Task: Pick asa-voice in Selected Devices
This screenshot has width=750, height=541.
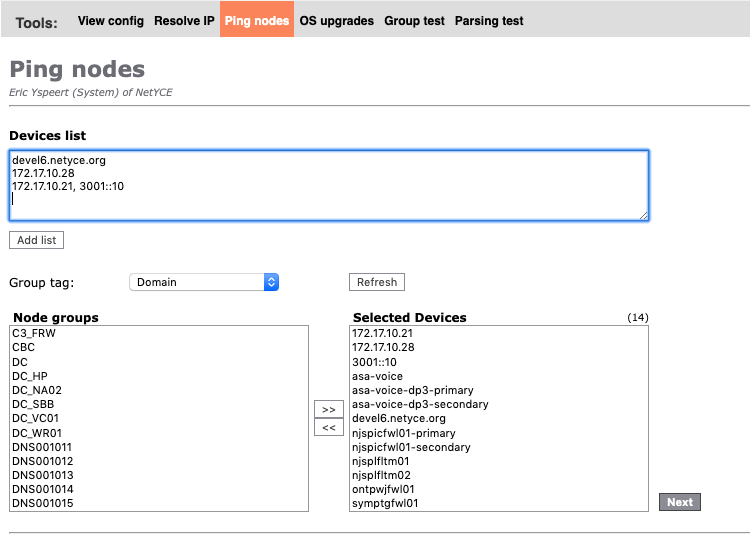Action: (377, 376)
